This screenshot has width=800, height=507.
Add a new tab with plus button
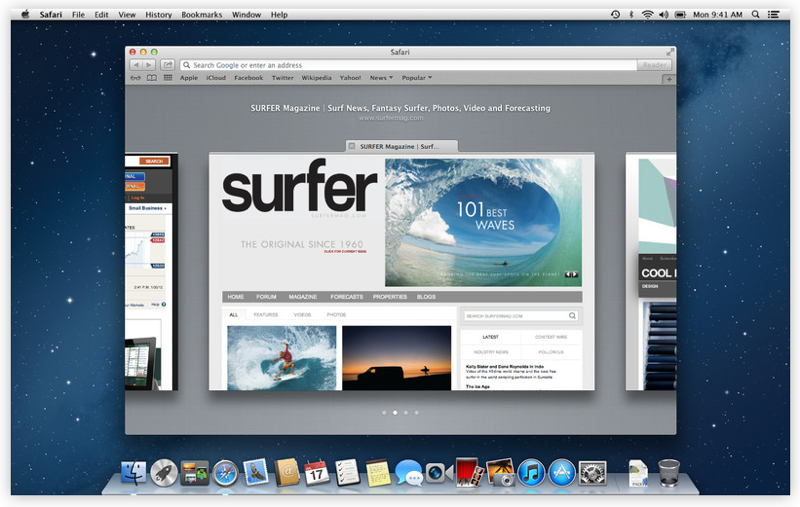click(669, 80)
